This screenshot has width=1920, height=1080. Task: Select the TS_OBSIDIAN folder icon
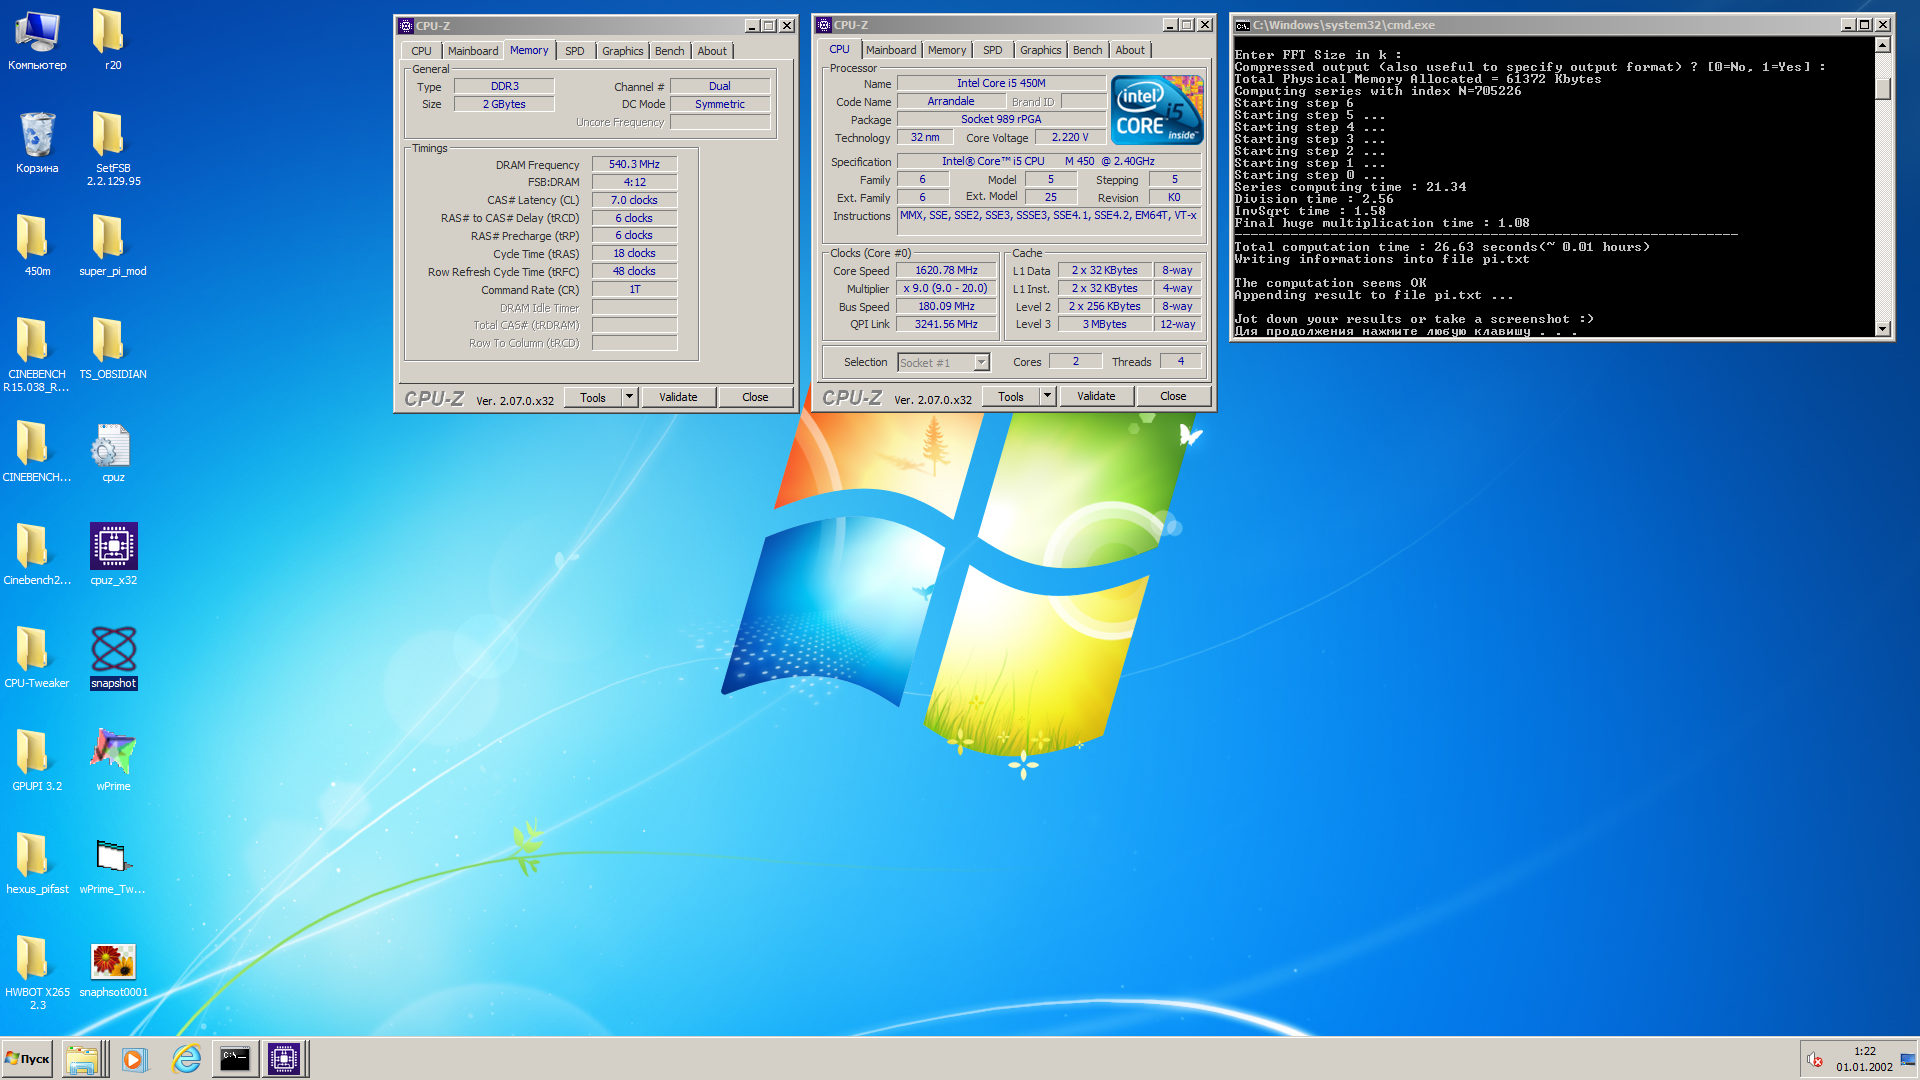click(113, 349)
